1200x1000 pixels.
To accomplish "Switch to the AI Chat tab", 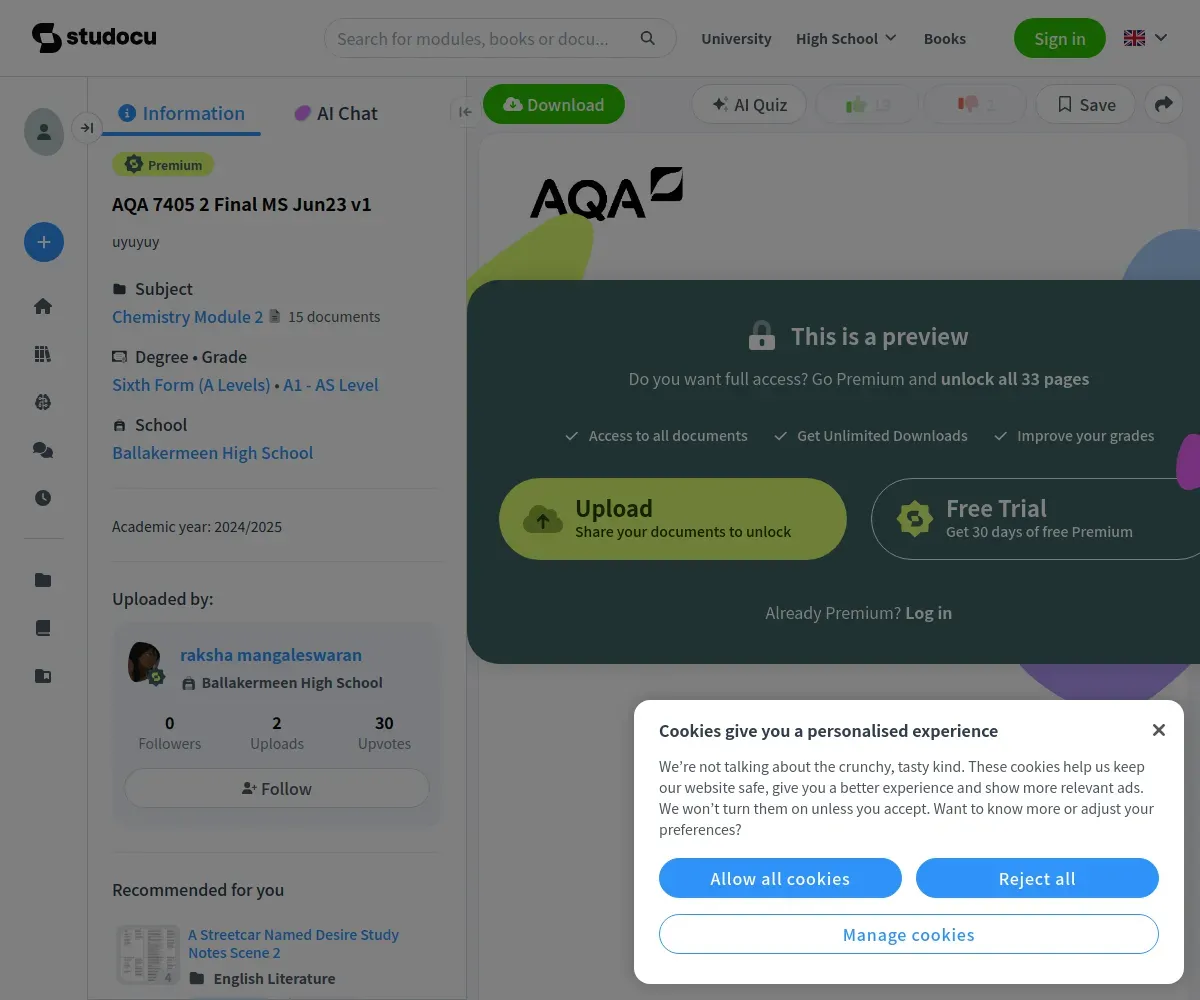I will (x=336, y=113).
